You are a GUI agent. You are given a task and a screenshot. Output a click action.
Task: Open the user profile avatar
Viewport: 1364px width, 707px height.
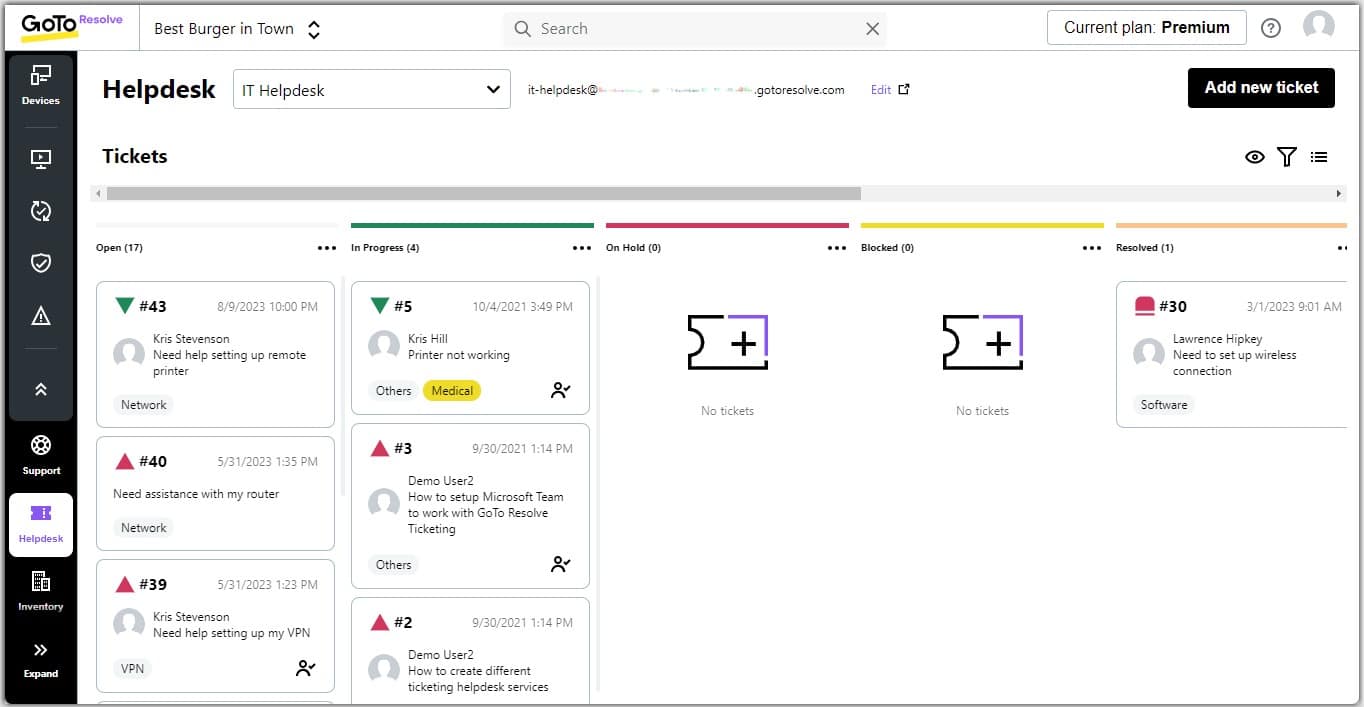1319,27
